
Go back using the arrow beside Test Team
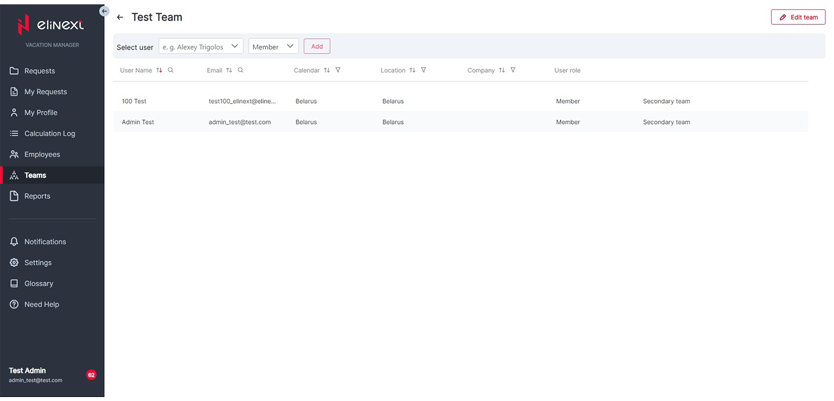[x=120, y=17]
